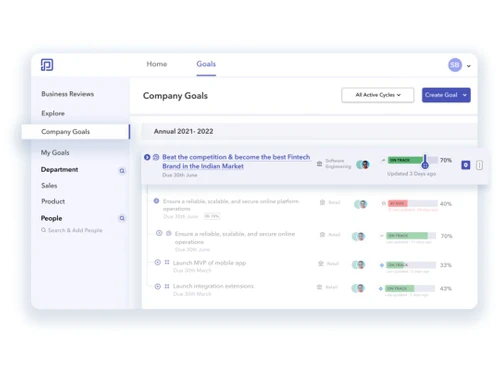Click owner avatar on online operations sub-goal
The width and height of the screenshot is (500, 375).
[359, 236]
